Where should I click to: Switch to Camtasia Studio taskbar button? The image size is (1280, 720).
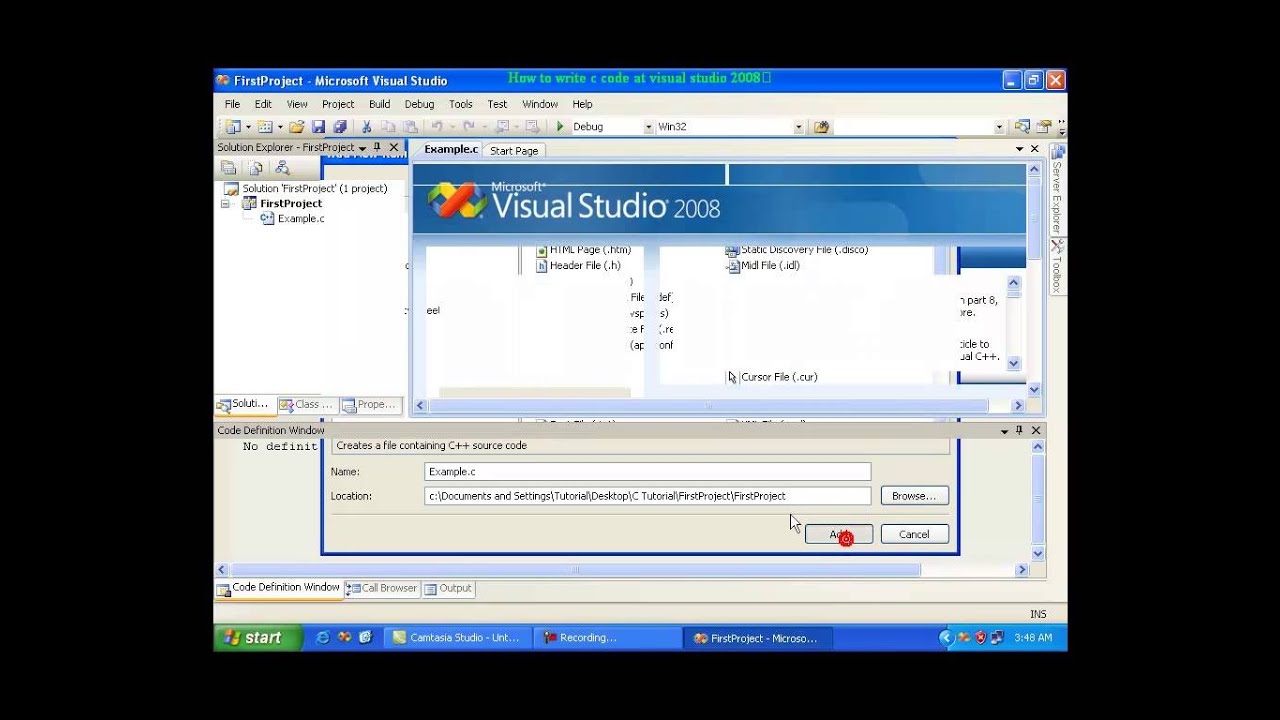(456, 637)
